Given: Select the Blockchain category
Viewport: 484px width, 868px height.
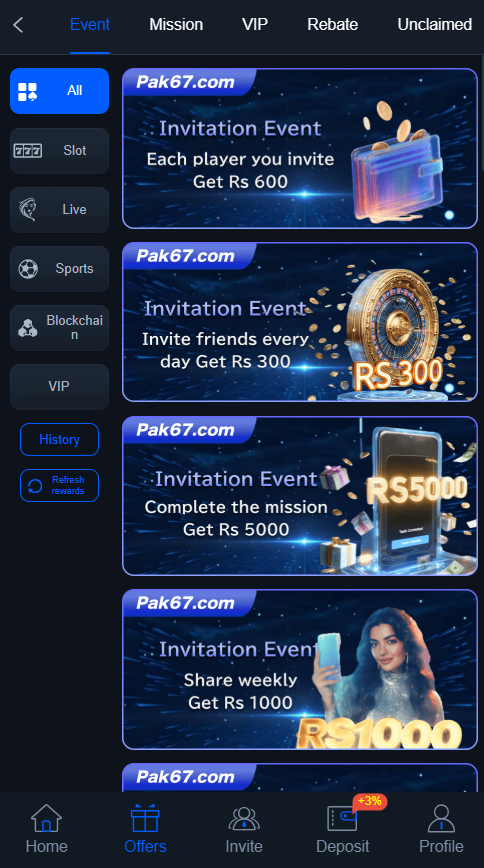Looking at the screenshot, I should [59, 328].
